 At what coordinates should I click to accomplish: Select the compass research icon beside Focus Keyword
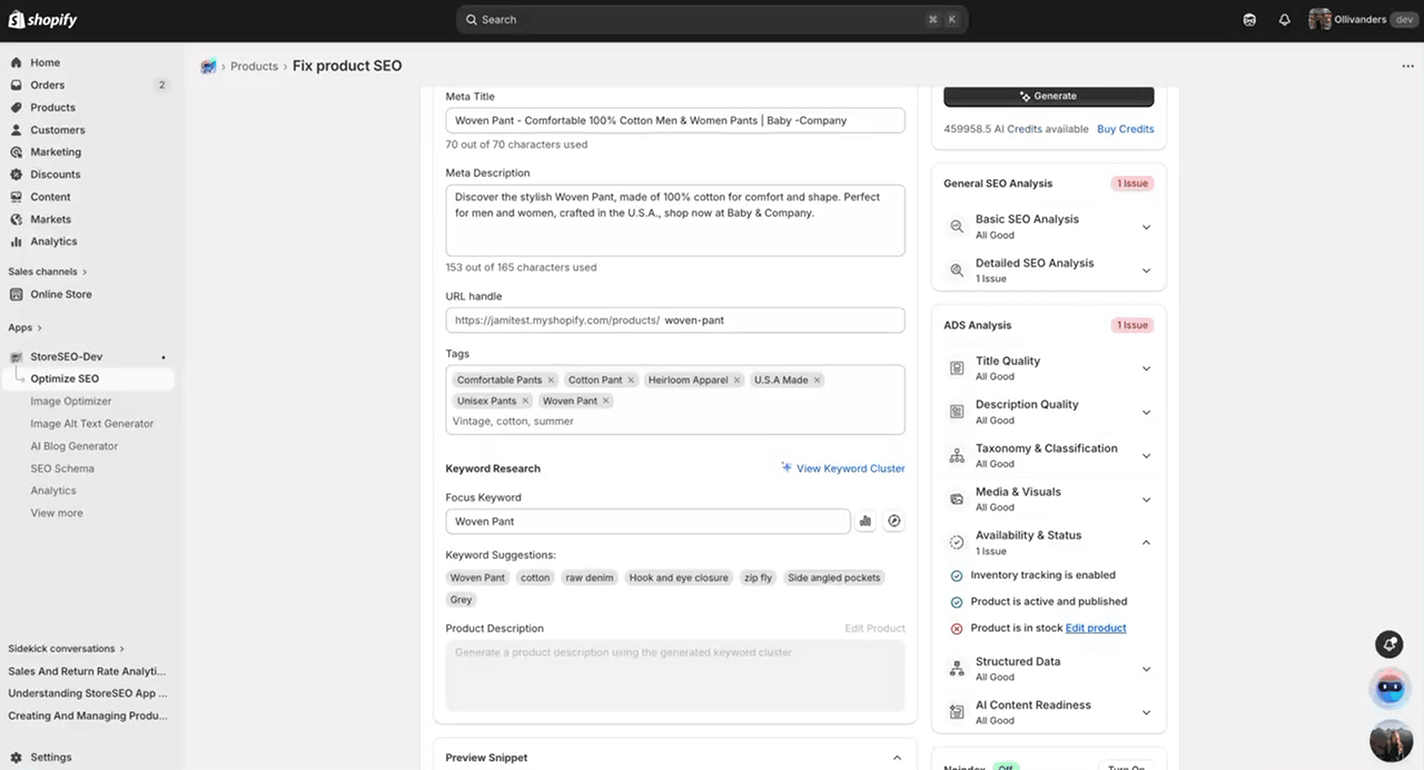(894, 521)
